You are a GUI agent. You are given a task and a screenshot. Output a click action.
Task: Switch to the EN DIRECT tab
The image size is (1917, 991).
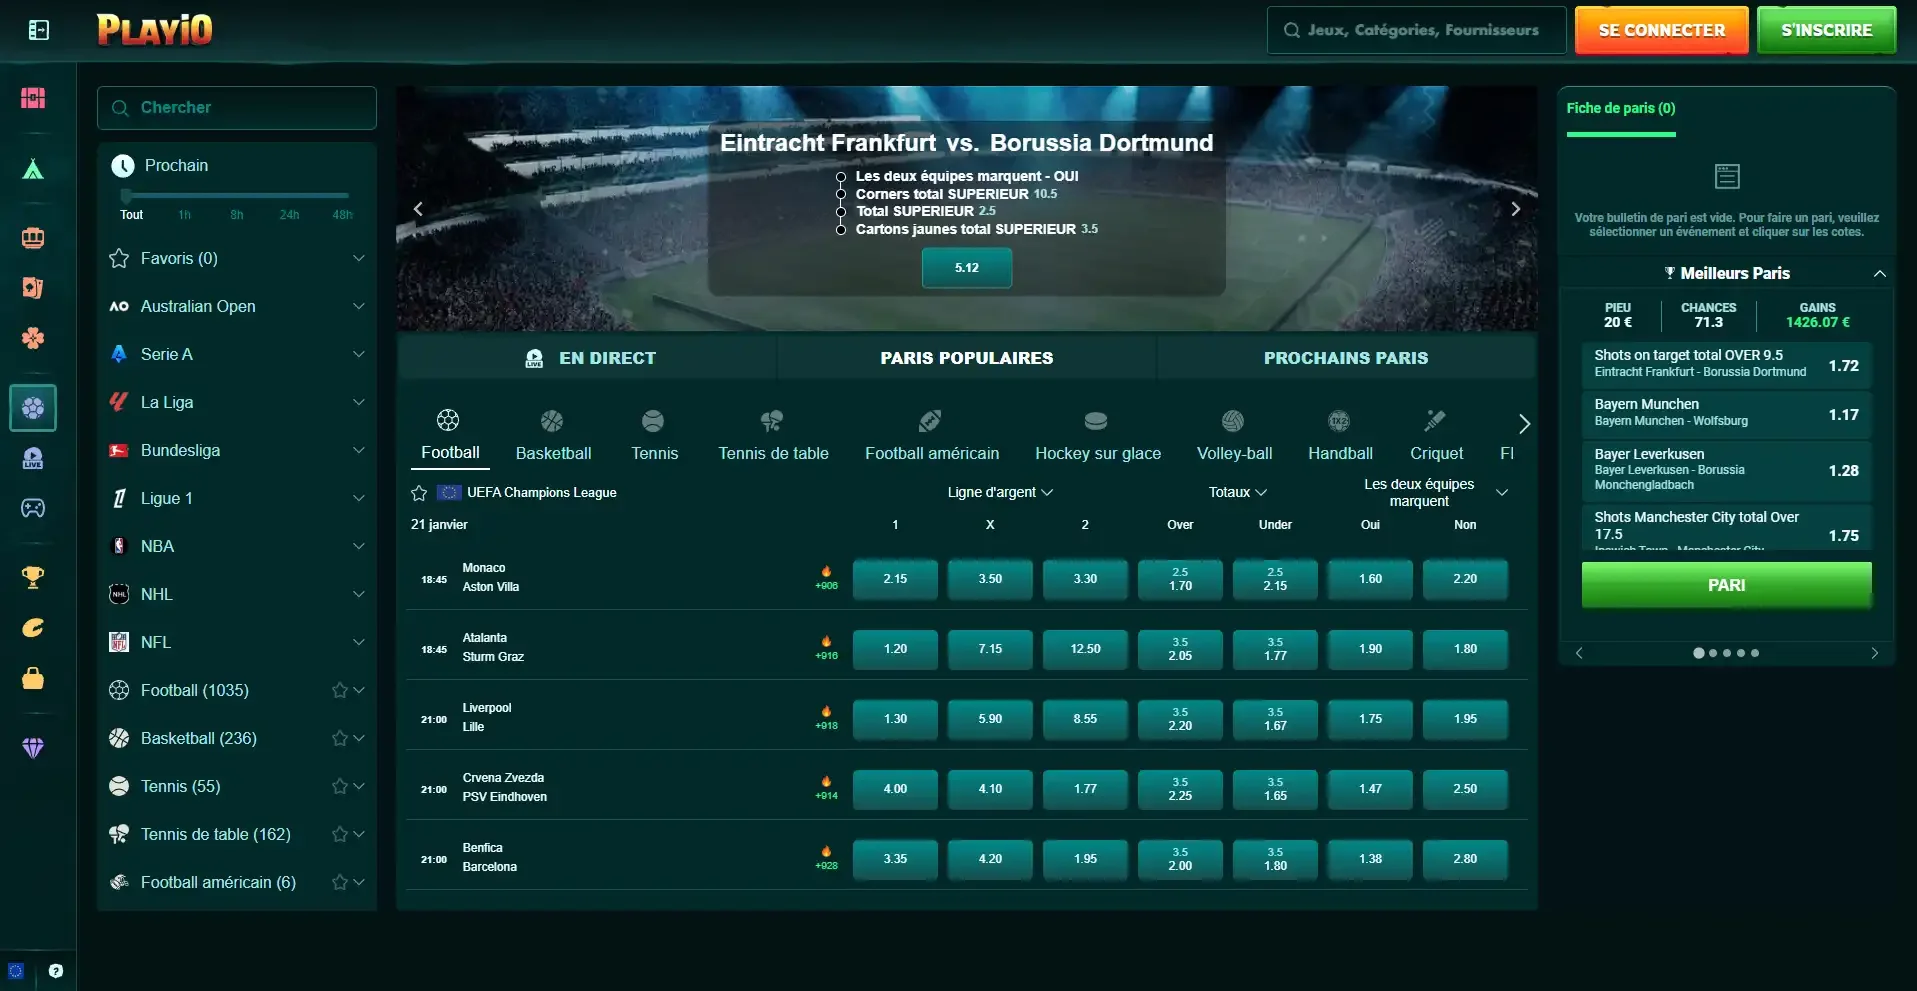(x=588, y=358)
